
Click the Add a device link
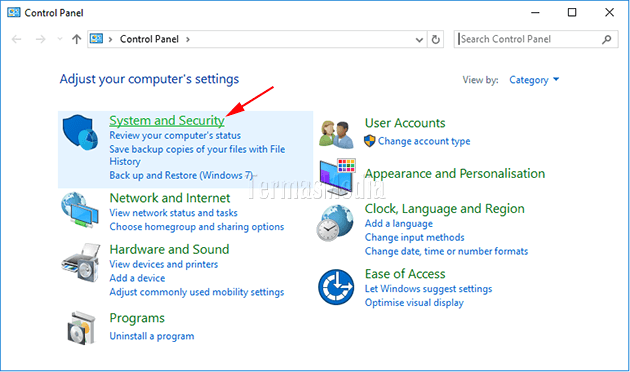(x=137, y=278)
